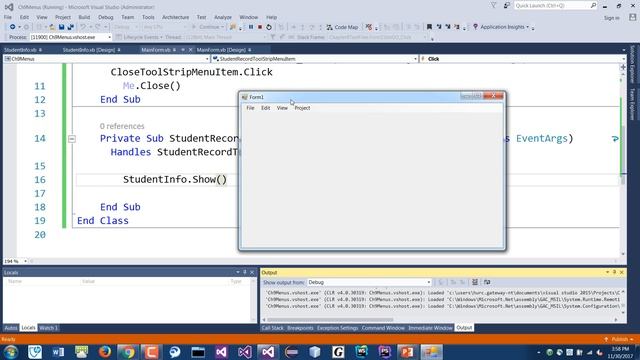This screenshot has height=360, width=640.
Task: Switch to the Autos tab
Action: 11,328
